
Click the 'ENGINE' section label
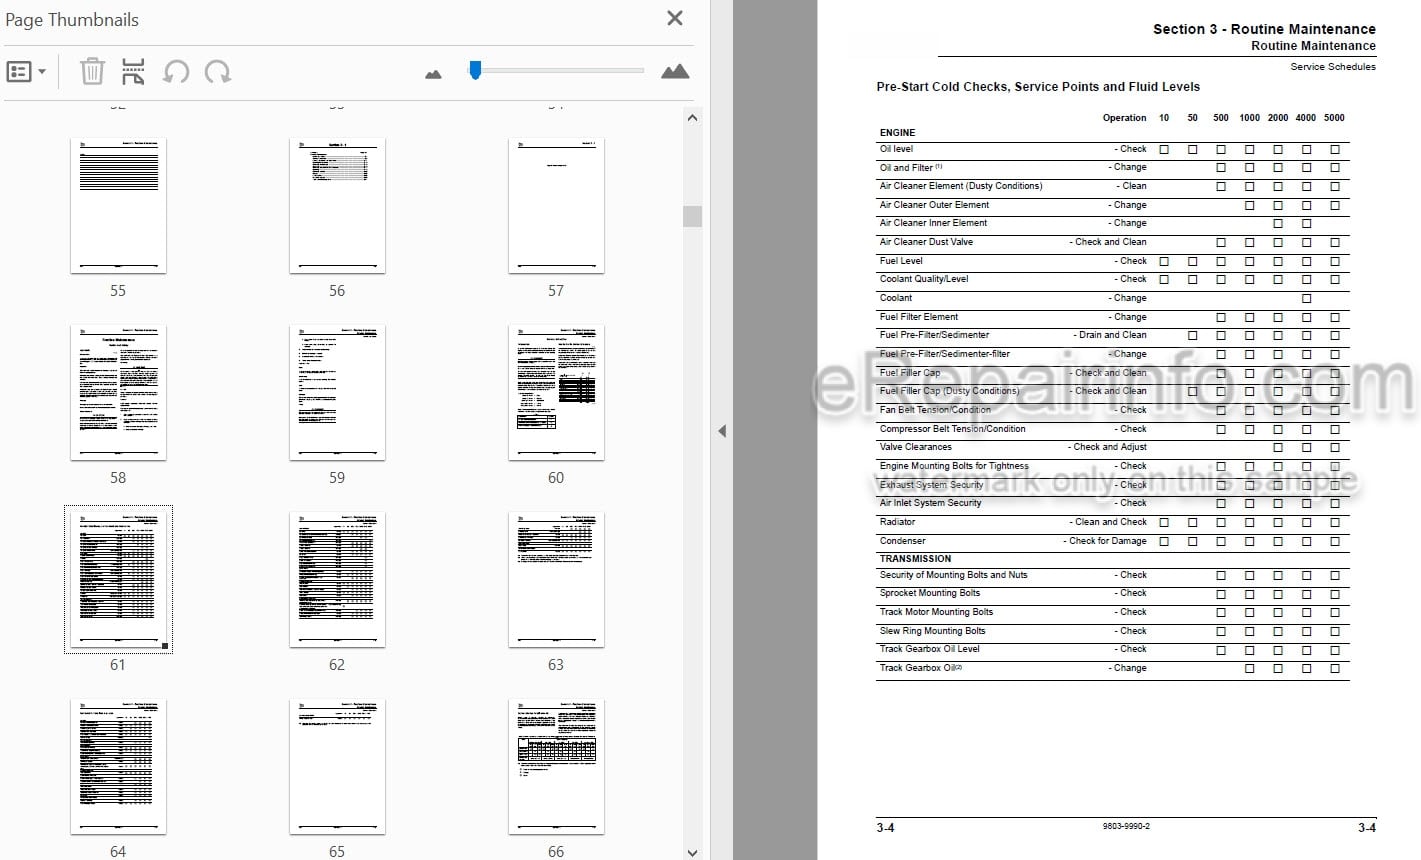(x=897, y=132)
